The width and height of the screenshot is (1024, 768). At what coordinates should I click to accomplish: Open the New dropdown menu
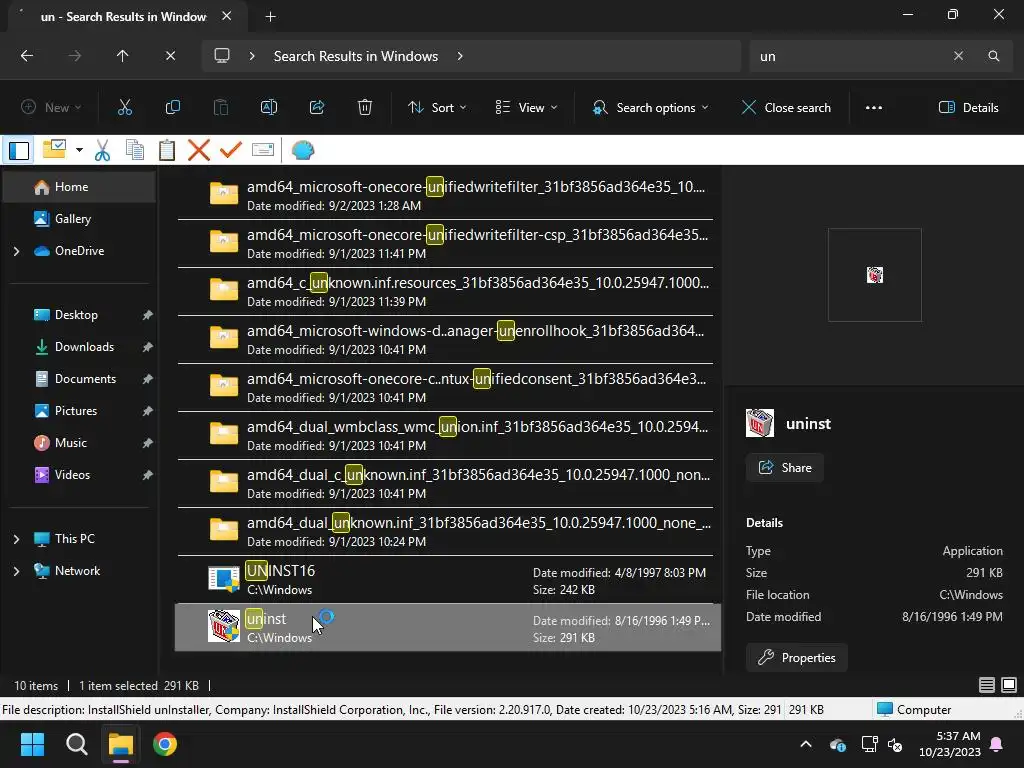[x=51, y=108]
